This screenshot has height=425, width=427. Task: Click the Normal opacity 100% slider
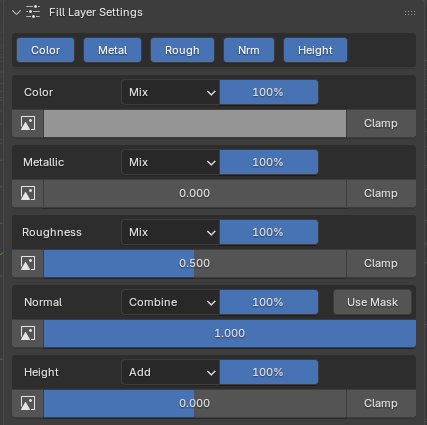(269, 302)
